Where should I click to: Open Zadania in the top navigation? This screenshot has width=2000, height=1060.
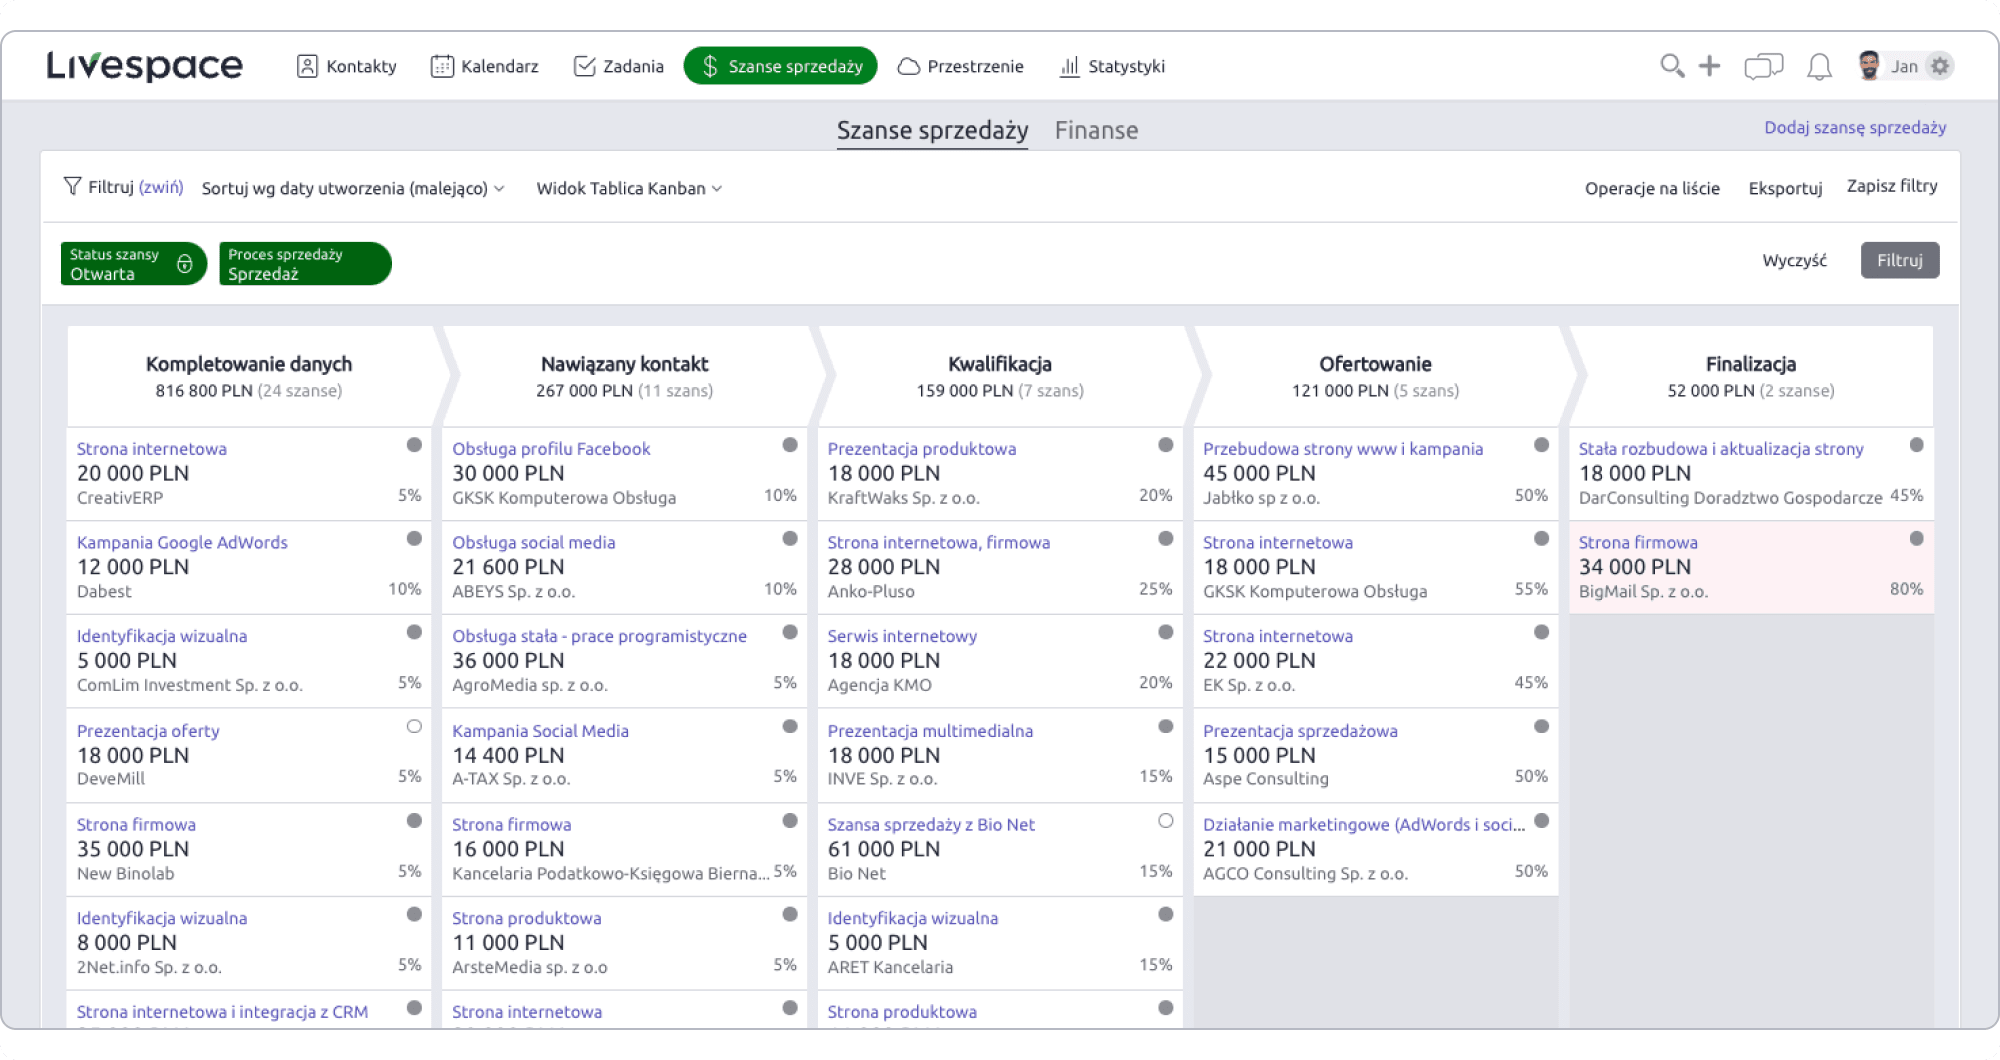click(619, 66)
